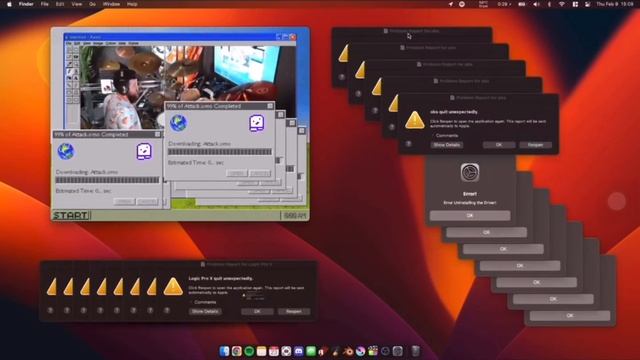640x360 pixels.
Task: Click 'obs quit unexpectedly.' heading text
Action: [x=453, y=111]
